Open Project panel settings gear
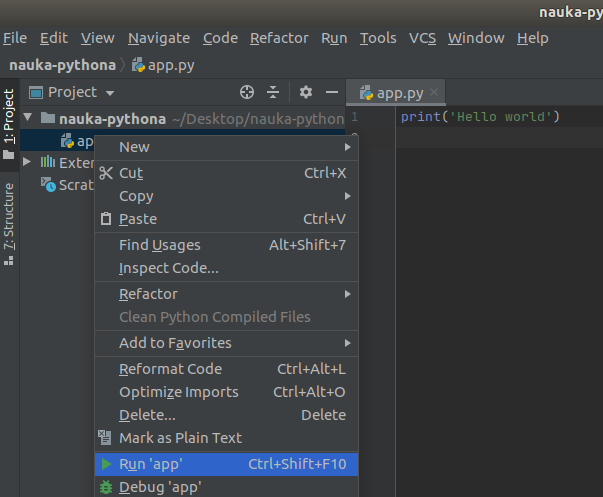This screenshot has width=603, height=497. [x=306, y=92]
